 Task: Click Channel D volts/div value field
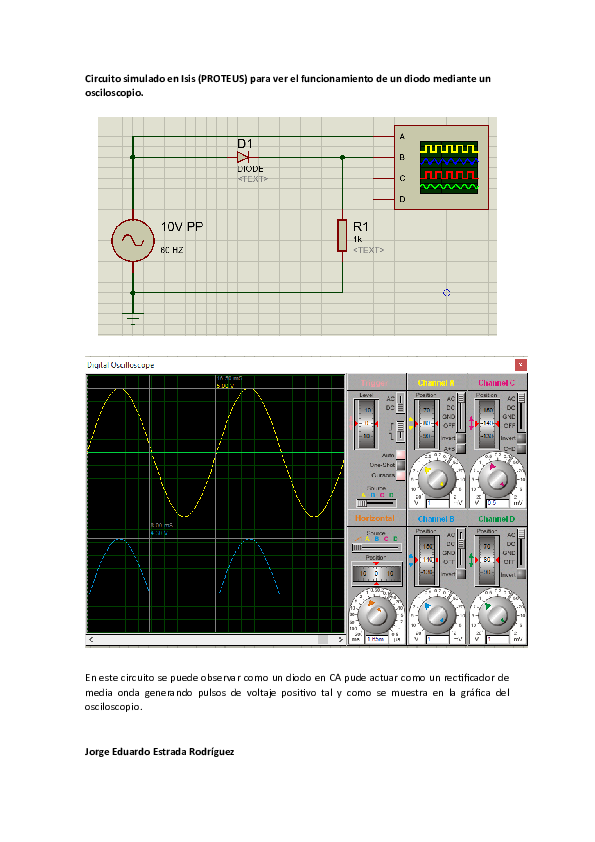tap(498, 639)
